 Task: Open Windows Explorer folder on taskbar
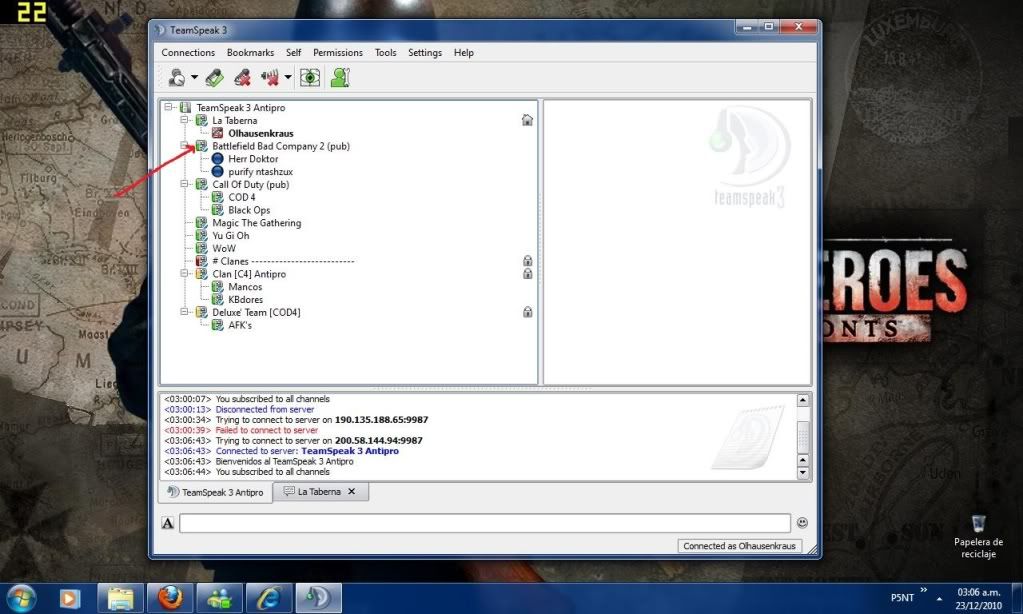coord(121,598)
